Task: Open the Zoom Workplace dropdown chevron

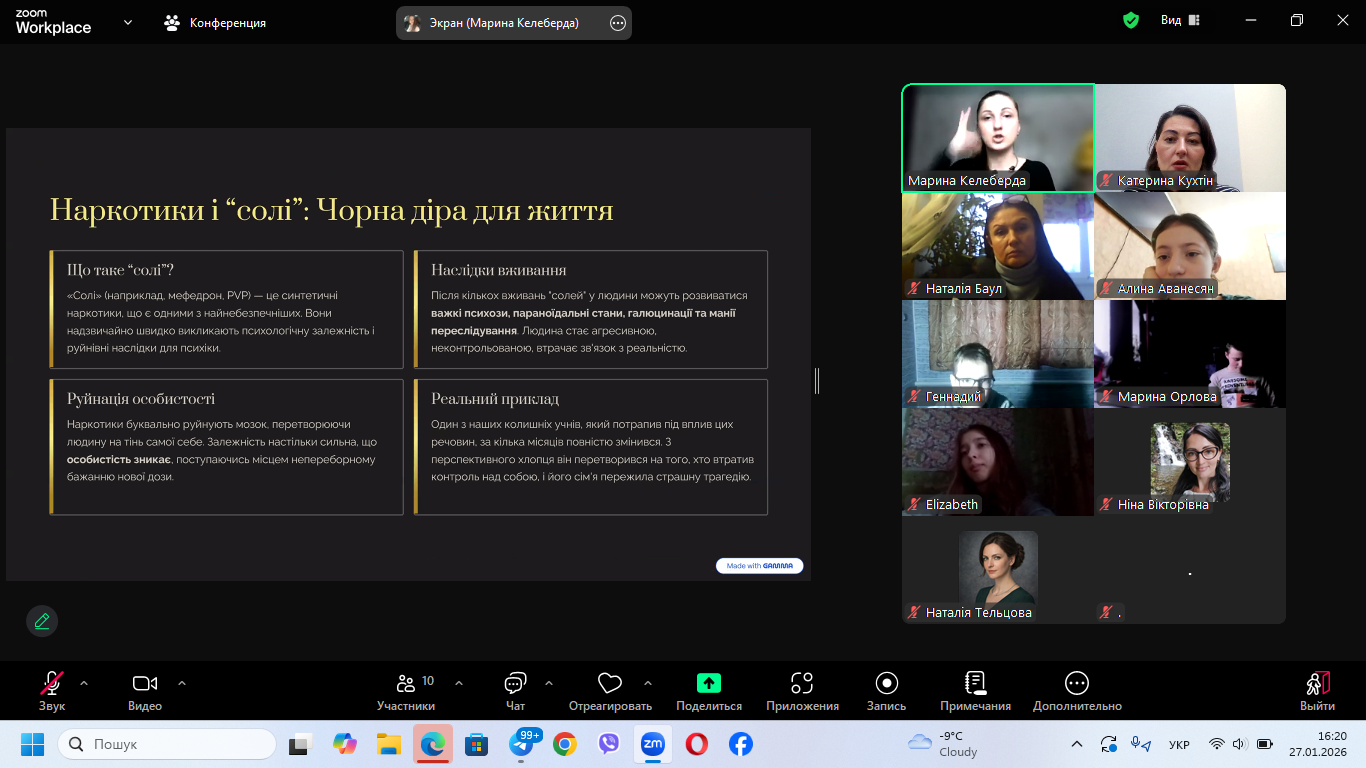Action: click(x=128, y=22)
